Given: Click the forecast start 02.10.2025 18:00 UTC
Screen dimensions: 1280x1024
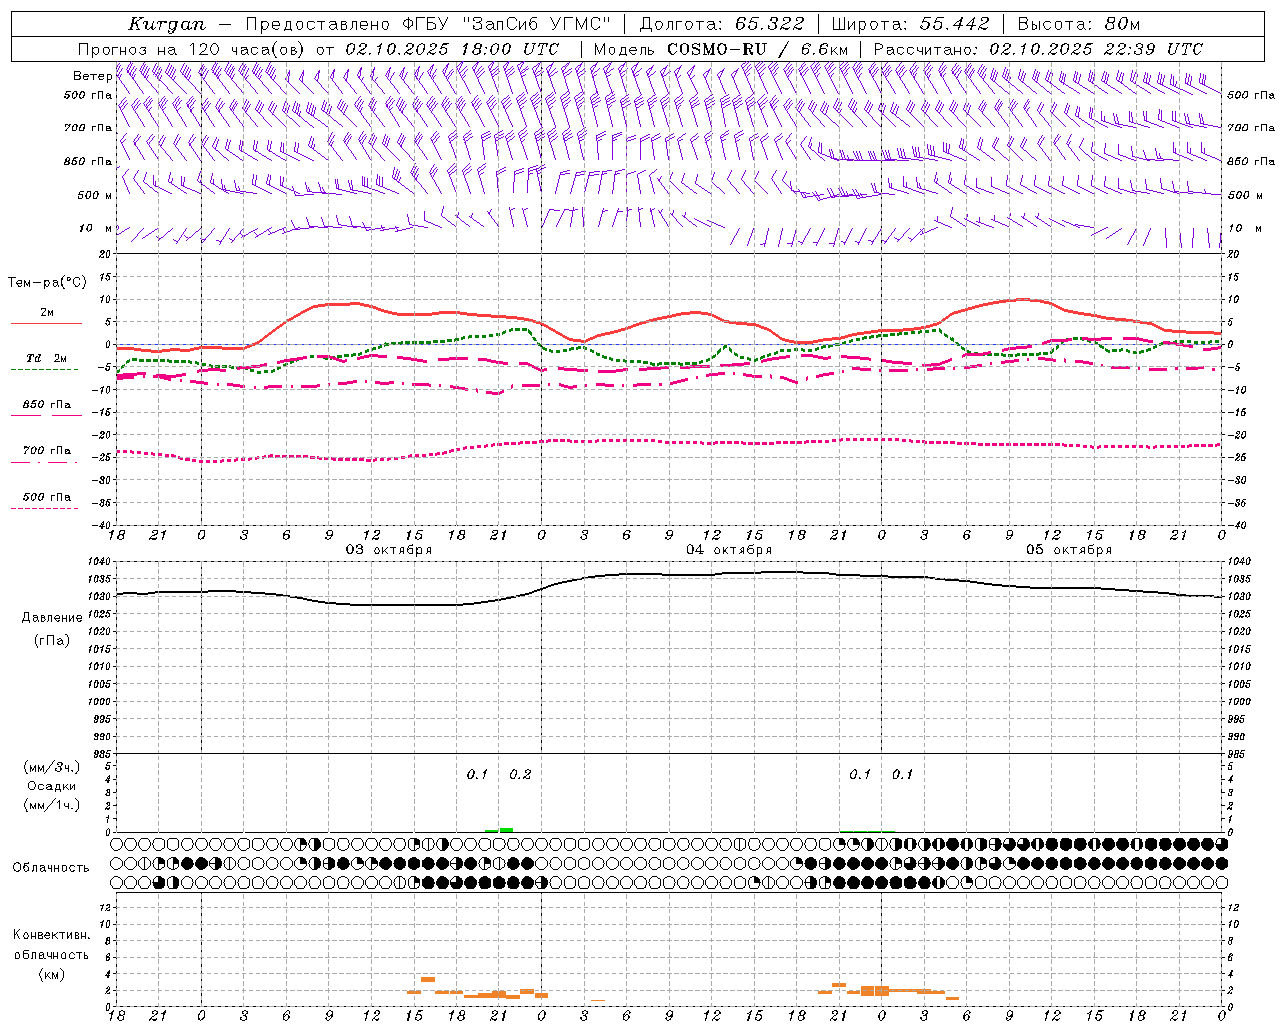Looking at the screenshot, I should 451,49.
